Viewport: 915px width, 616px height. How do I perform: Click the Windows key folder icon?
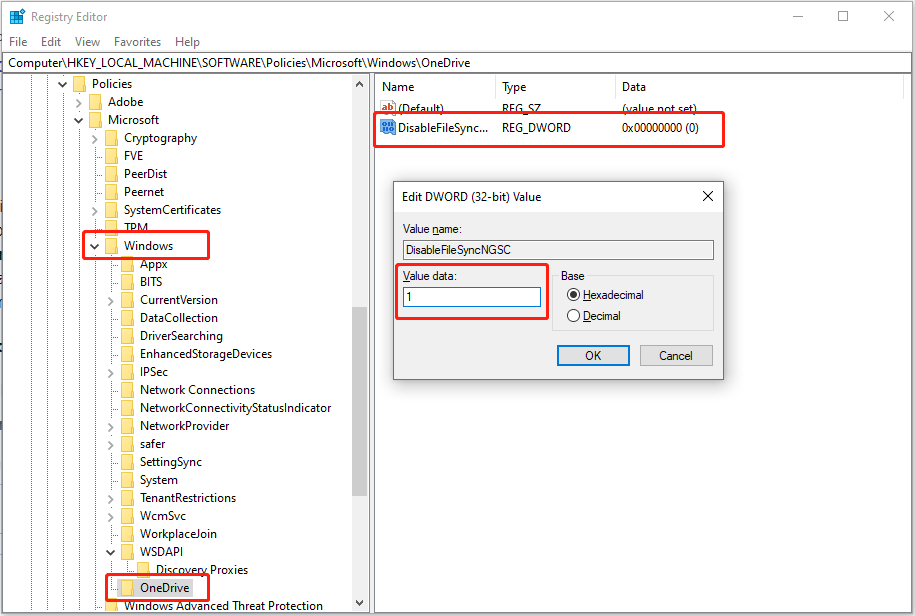112,245
